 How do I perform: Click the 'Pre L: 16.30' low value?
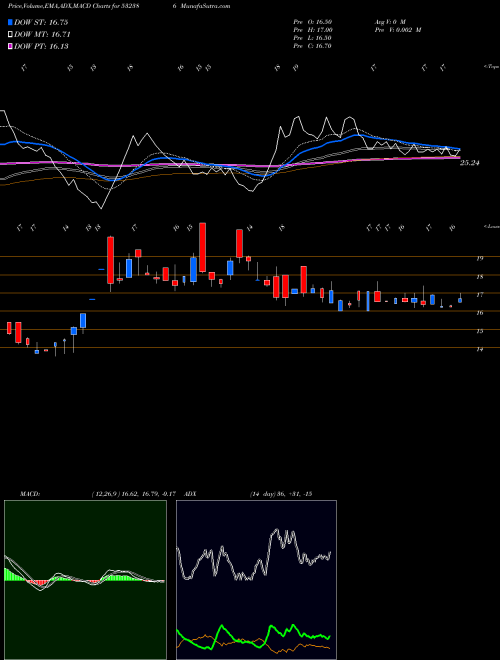312,38
